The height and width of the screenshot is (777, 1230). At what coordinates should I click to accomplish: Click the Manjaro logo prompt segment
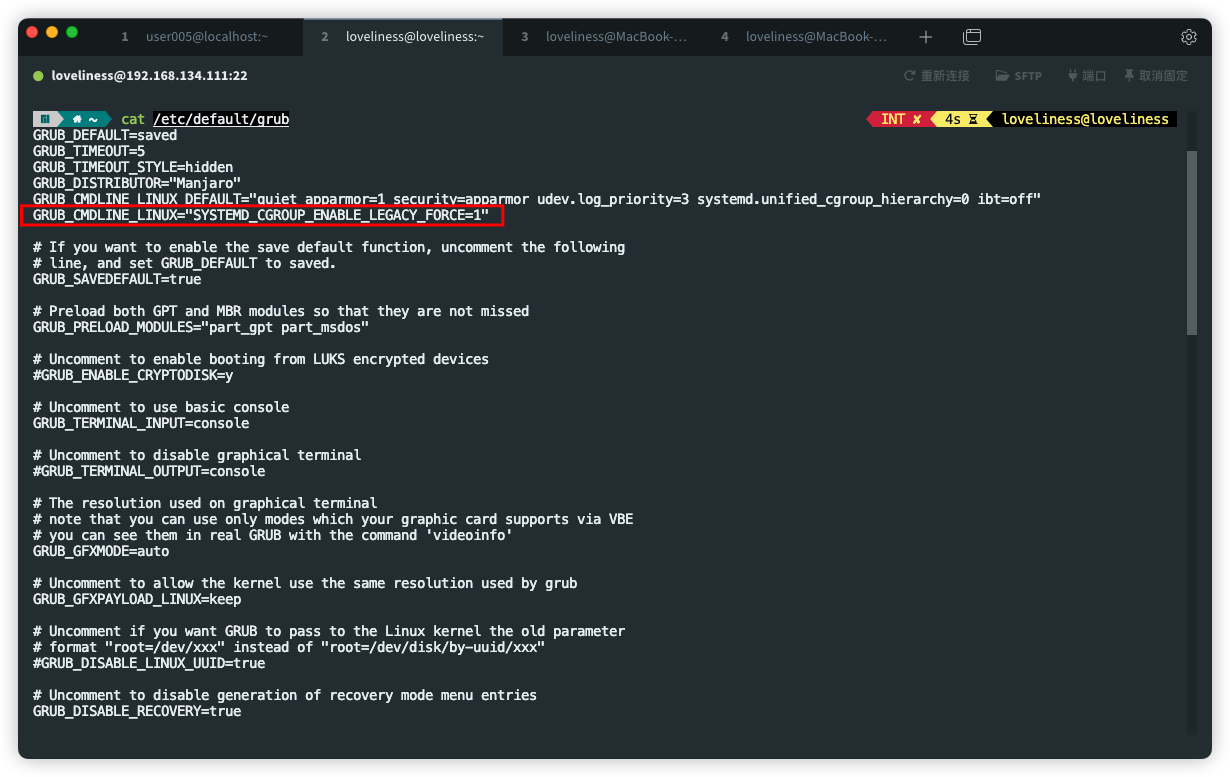45,119
